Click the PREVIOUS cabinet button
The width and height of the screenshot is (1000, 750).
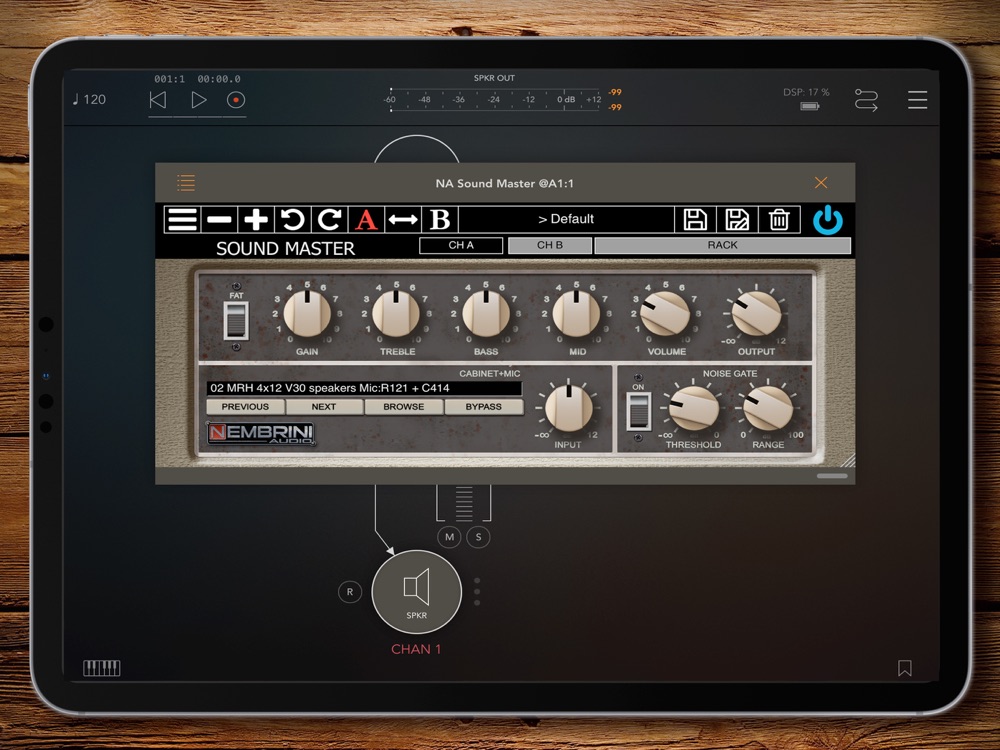[246, 407]
